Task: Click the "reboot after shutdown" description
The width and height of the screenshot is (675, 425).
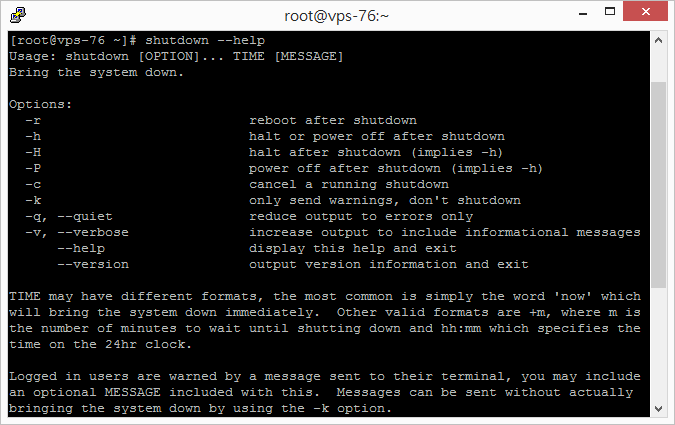Action: tap(333, 121)
